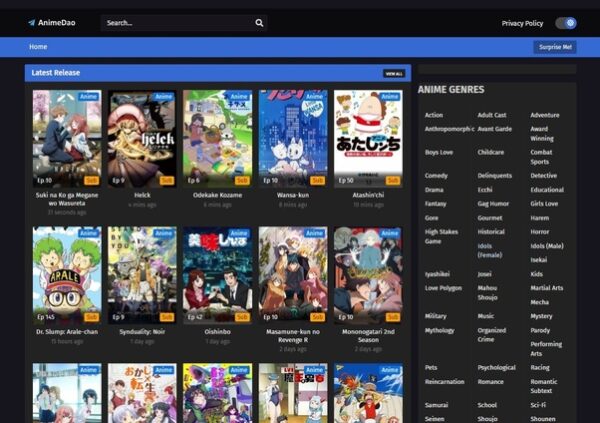Open the Mononogatari 2nd Season poster
Viewport: 600px width, 423px height.
coord(368,275)
